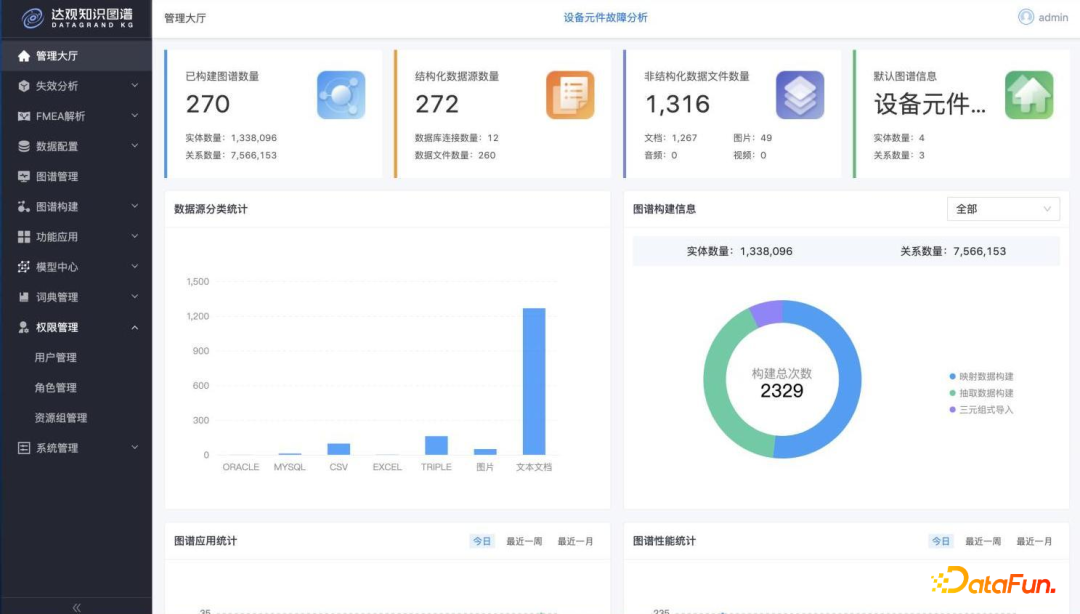The image size is (1080, 614).
Task: Collapse the sidebar with the double-arrow icon
Action: click(76, 607)
